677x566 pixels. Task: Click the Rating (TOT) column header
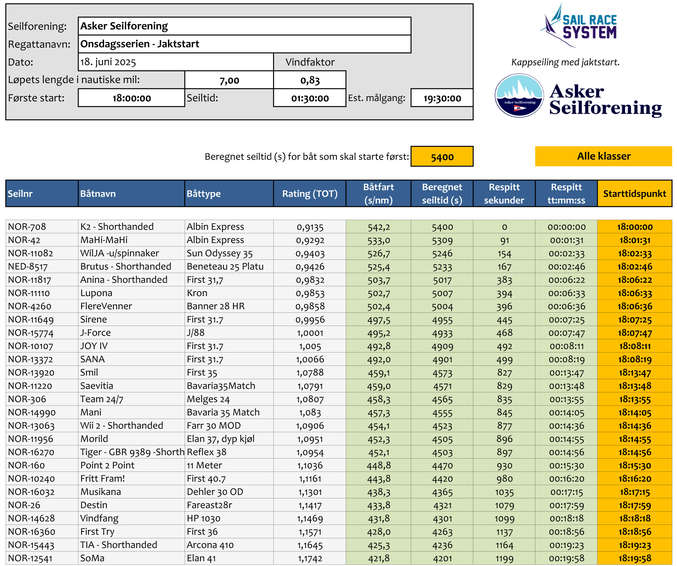point(310,193)
